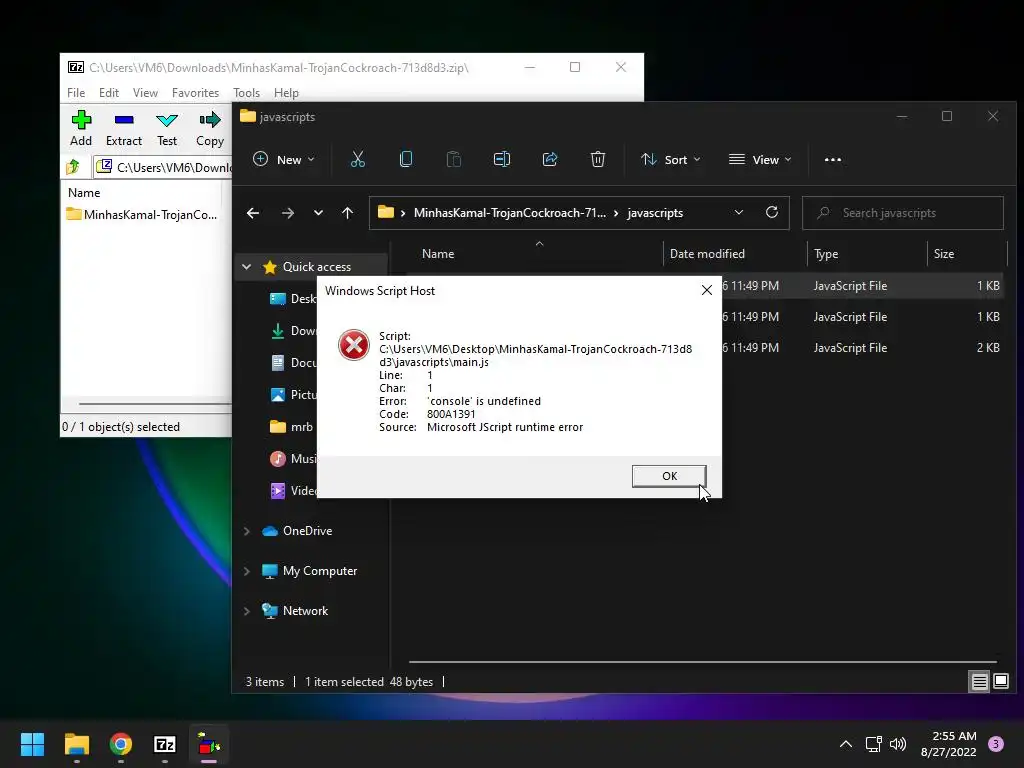
Task: Close the Windows Script Host dialog
Action: point(707,290)
